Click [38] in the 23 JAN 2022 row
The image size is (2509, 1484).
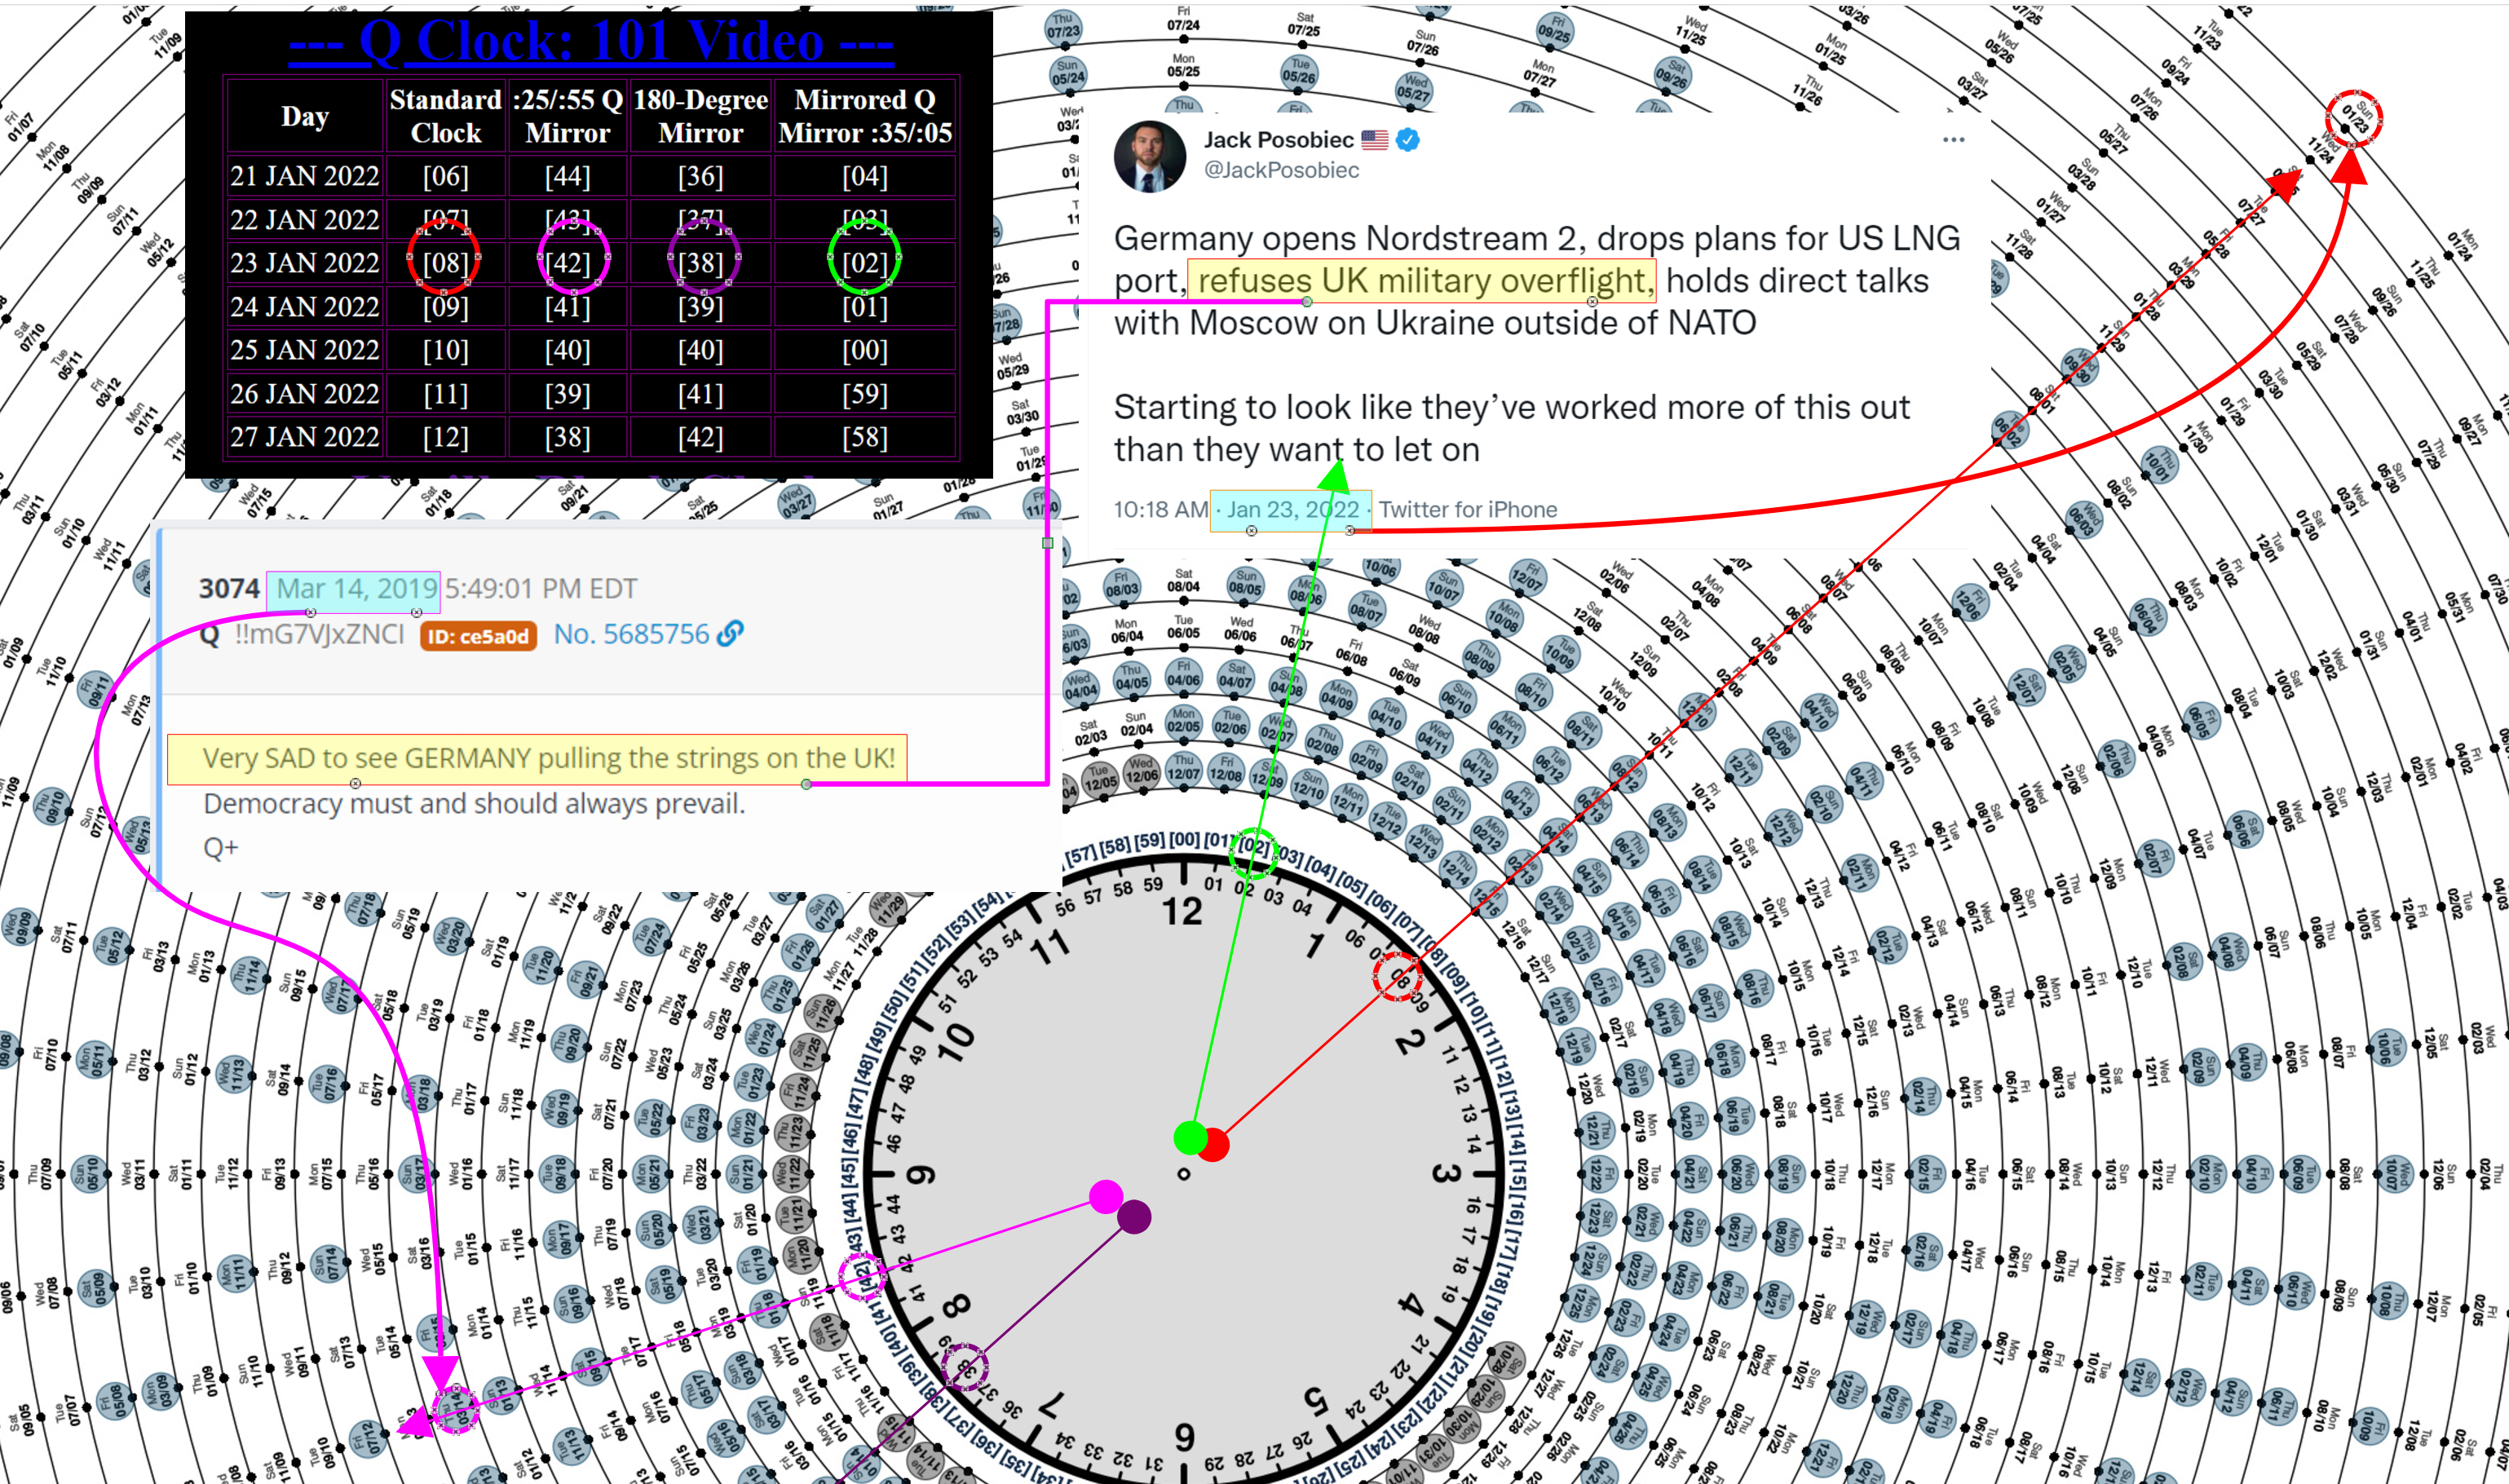point(700,263)
